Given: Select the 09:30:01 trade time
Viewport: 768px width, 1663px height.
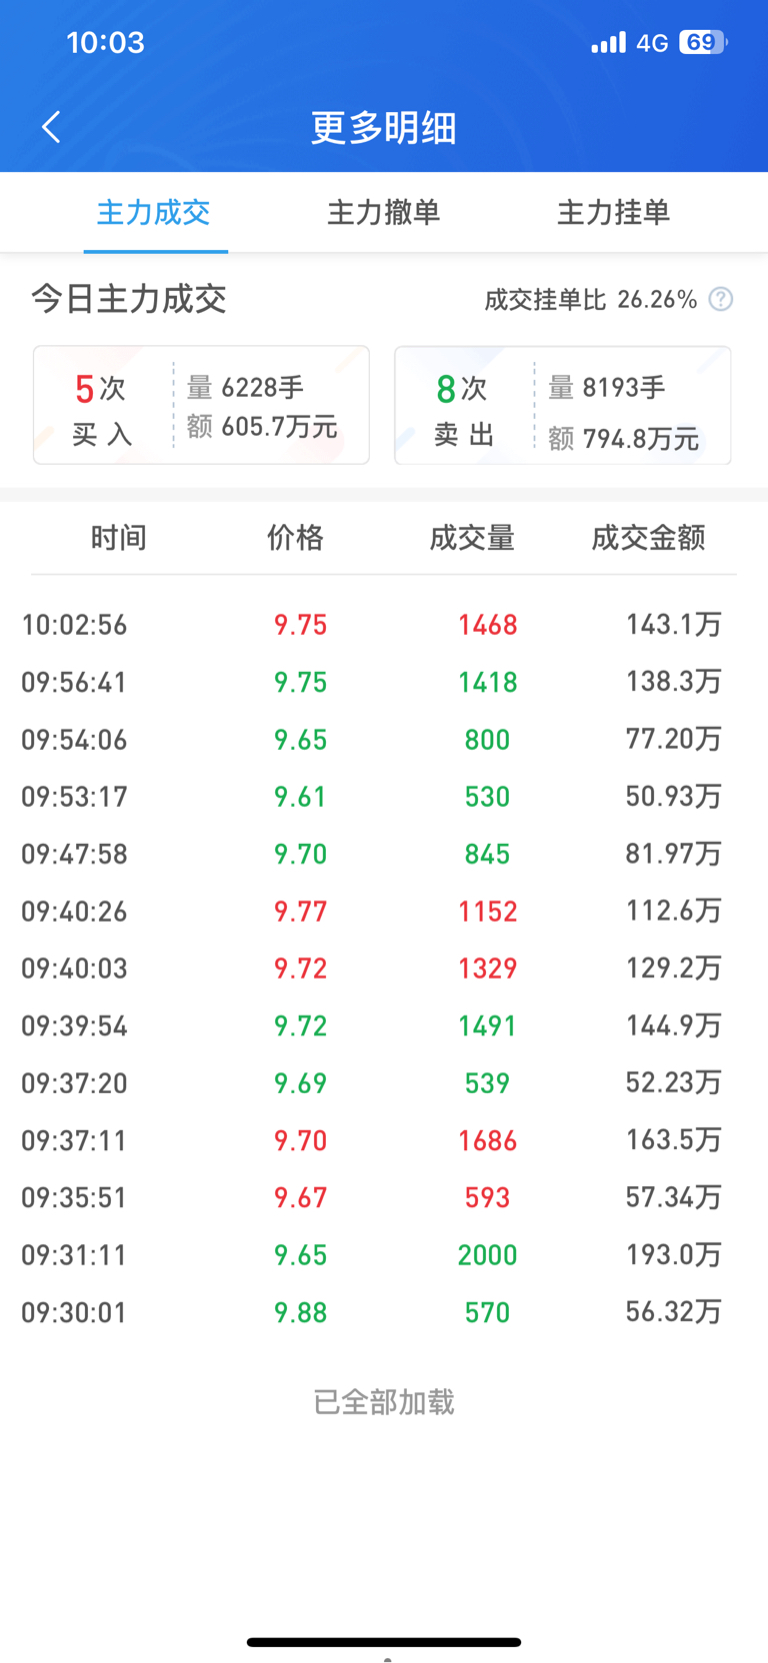Looking at the screenshot, I should 75,1313.
